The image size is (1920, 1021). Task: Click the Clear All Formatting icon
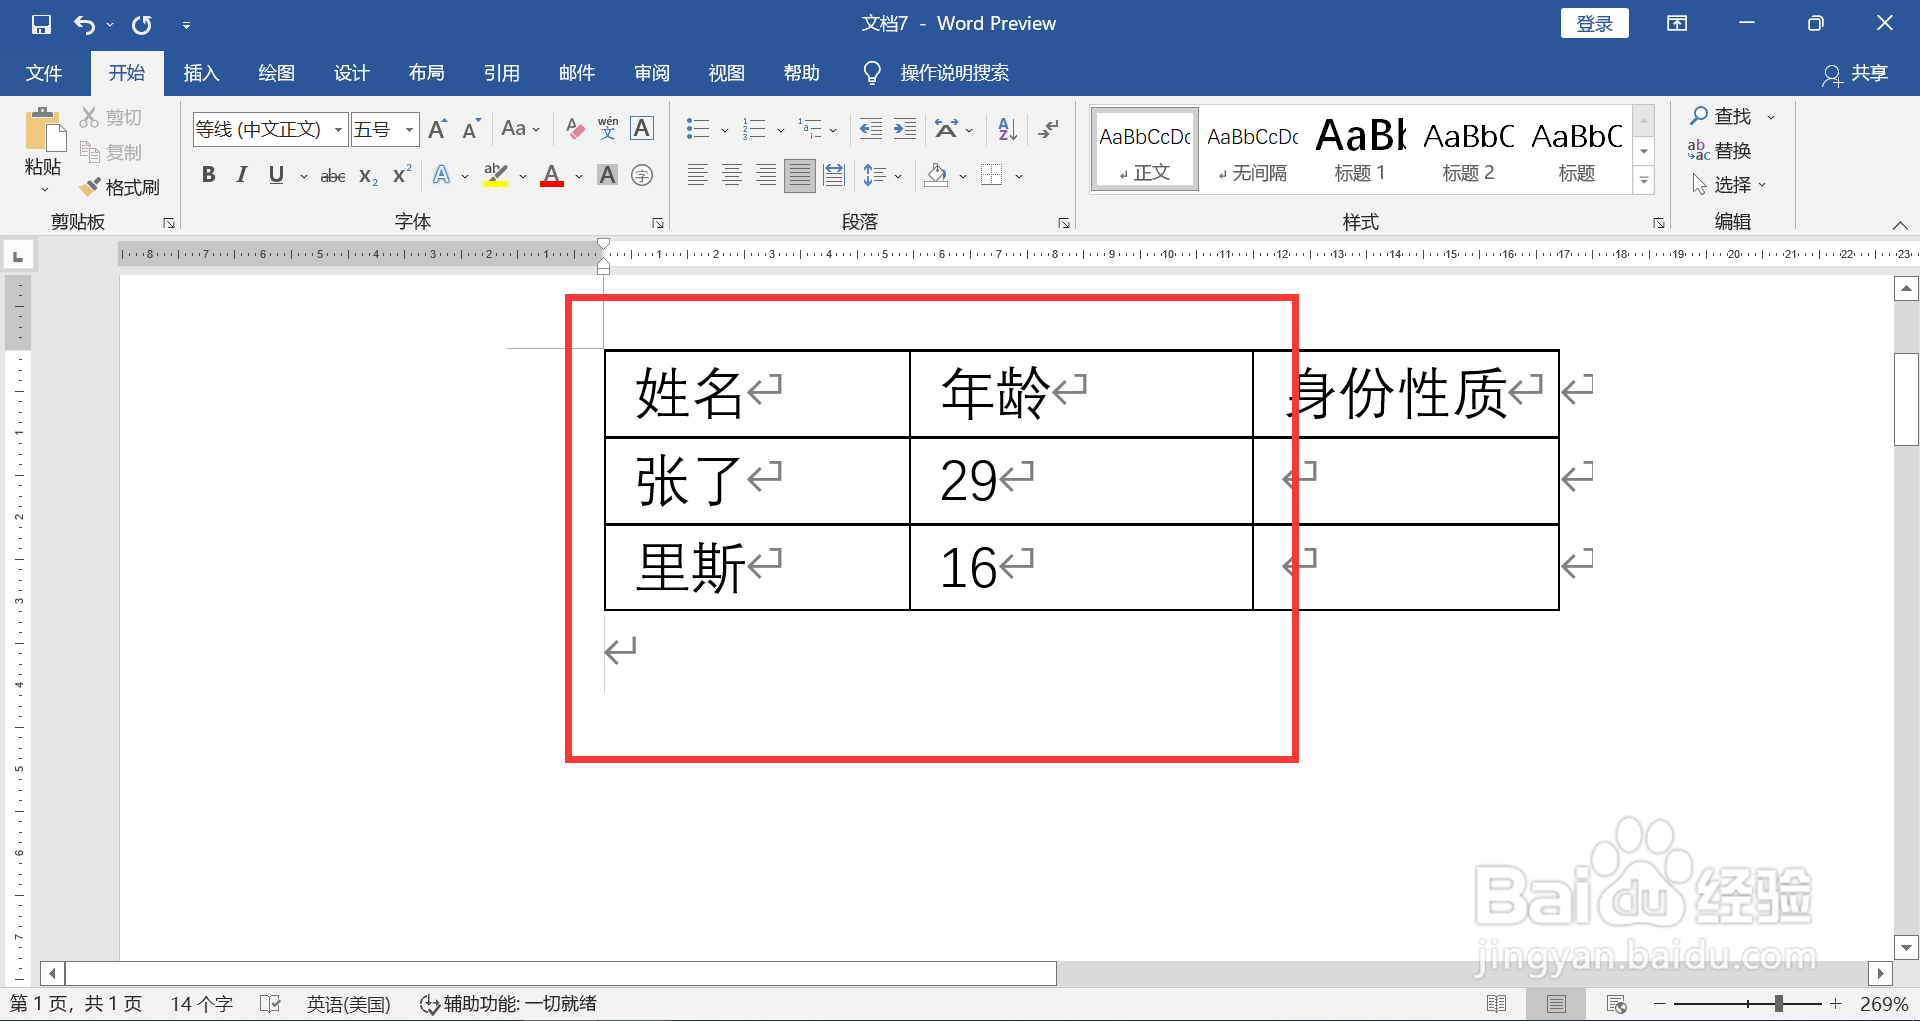[574, 128]
